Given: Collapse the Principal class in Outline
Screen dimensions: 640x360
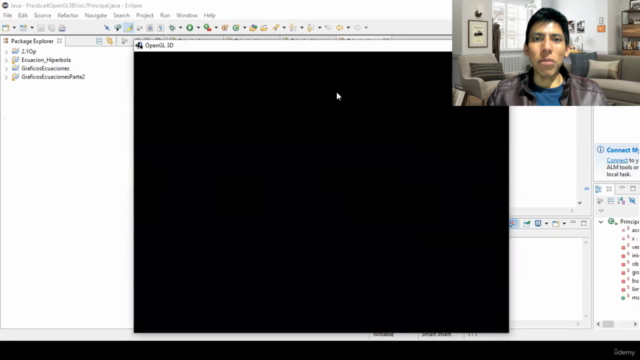Looking at the screenshot, I should (601, 222).
